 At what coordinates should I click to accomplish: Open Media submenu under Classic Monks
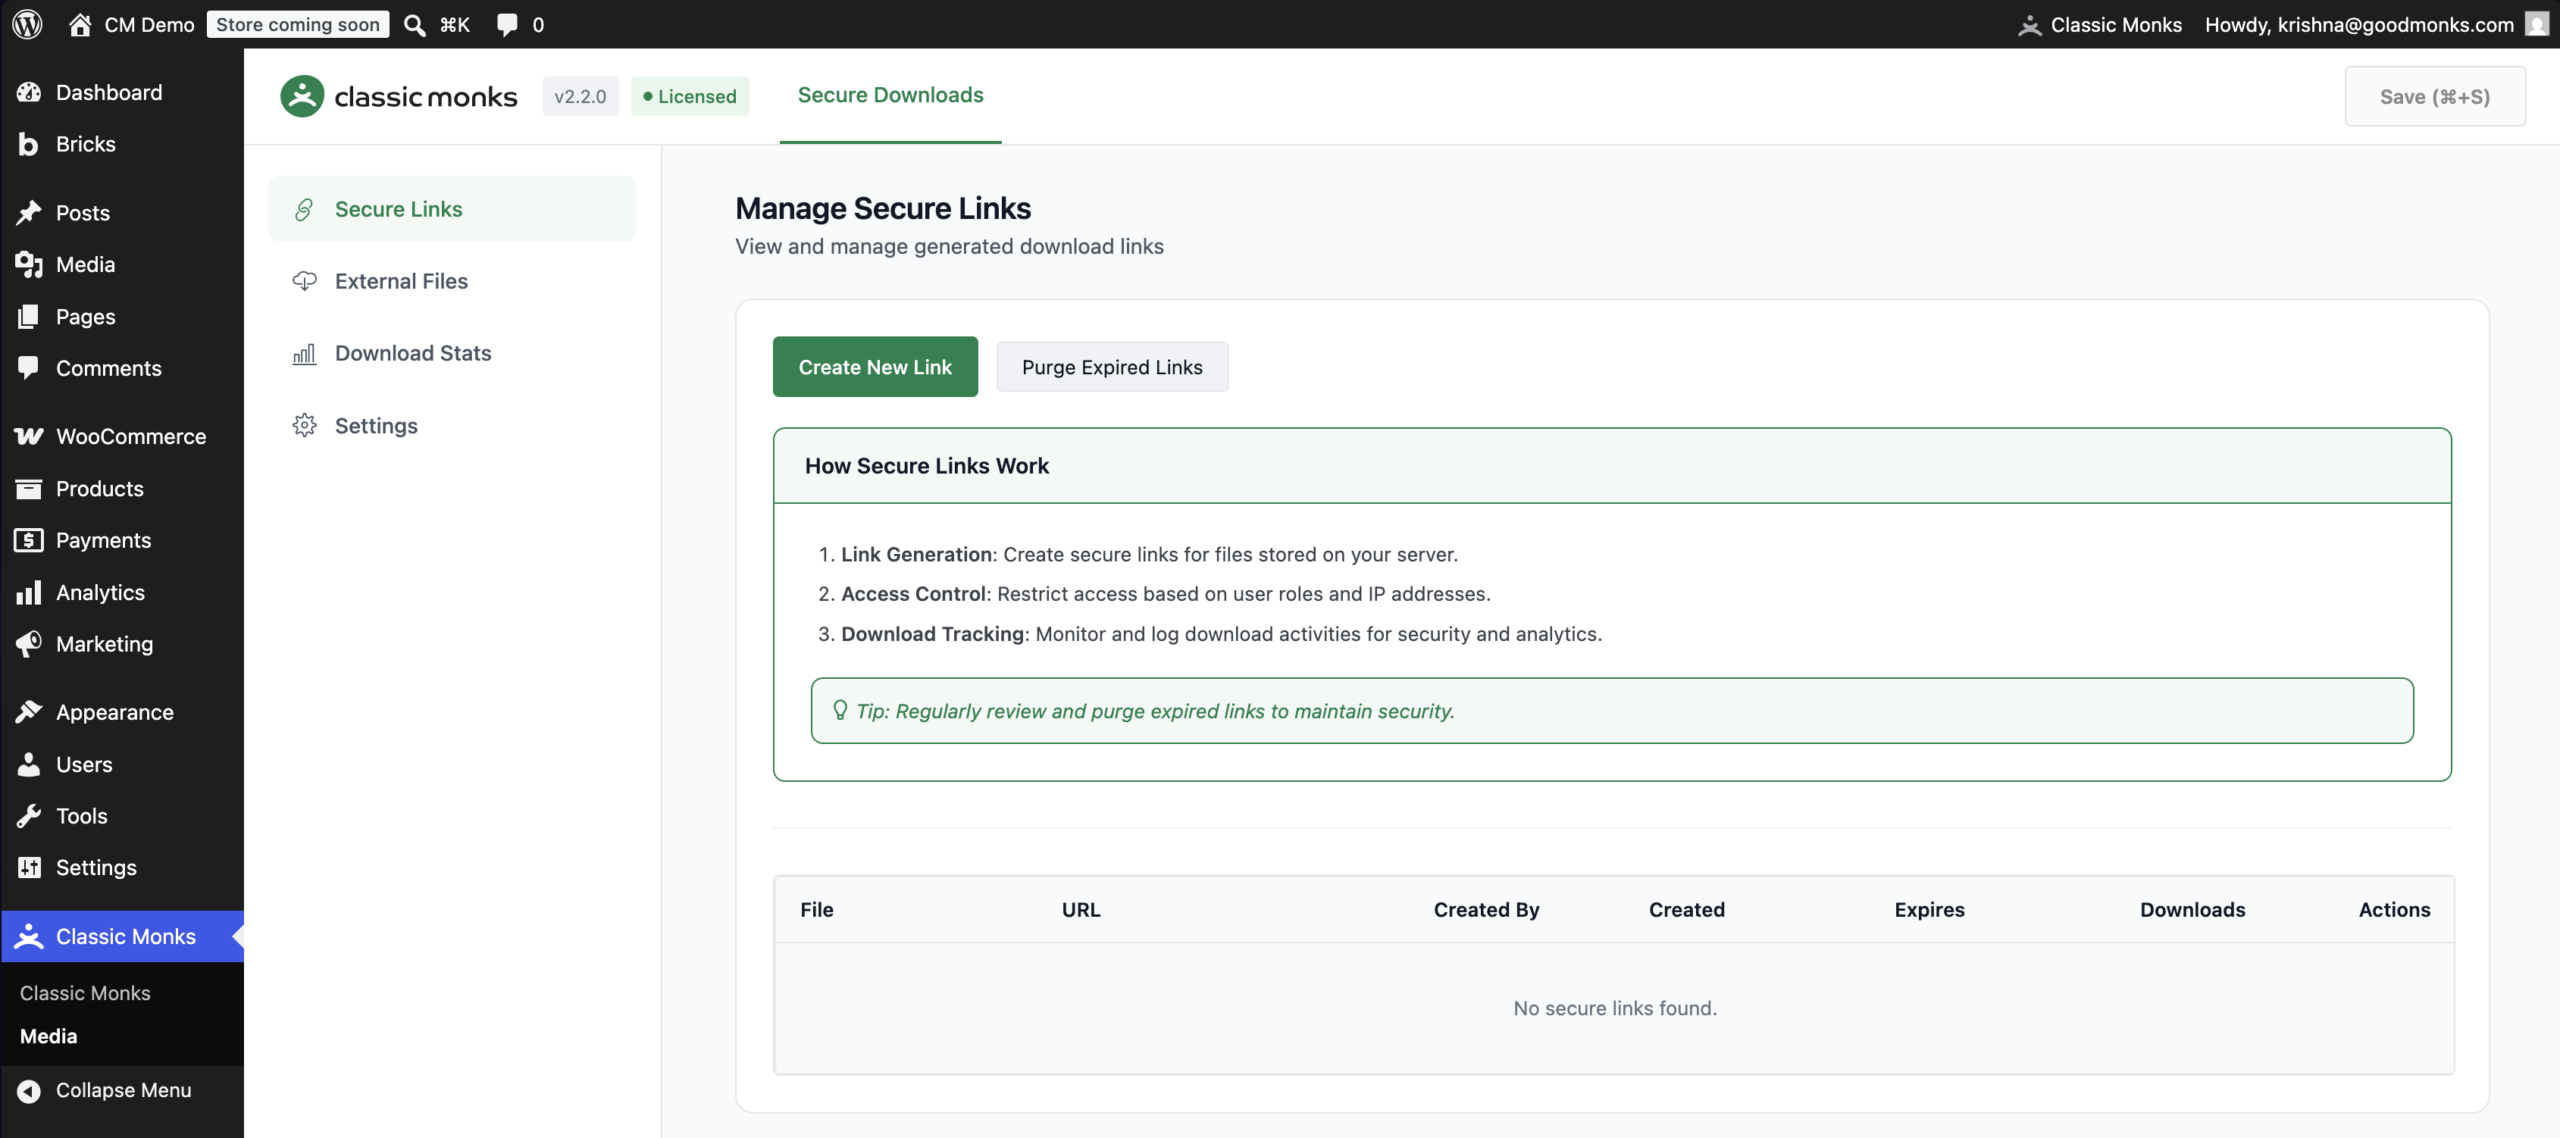click(x=48, y=1036)
